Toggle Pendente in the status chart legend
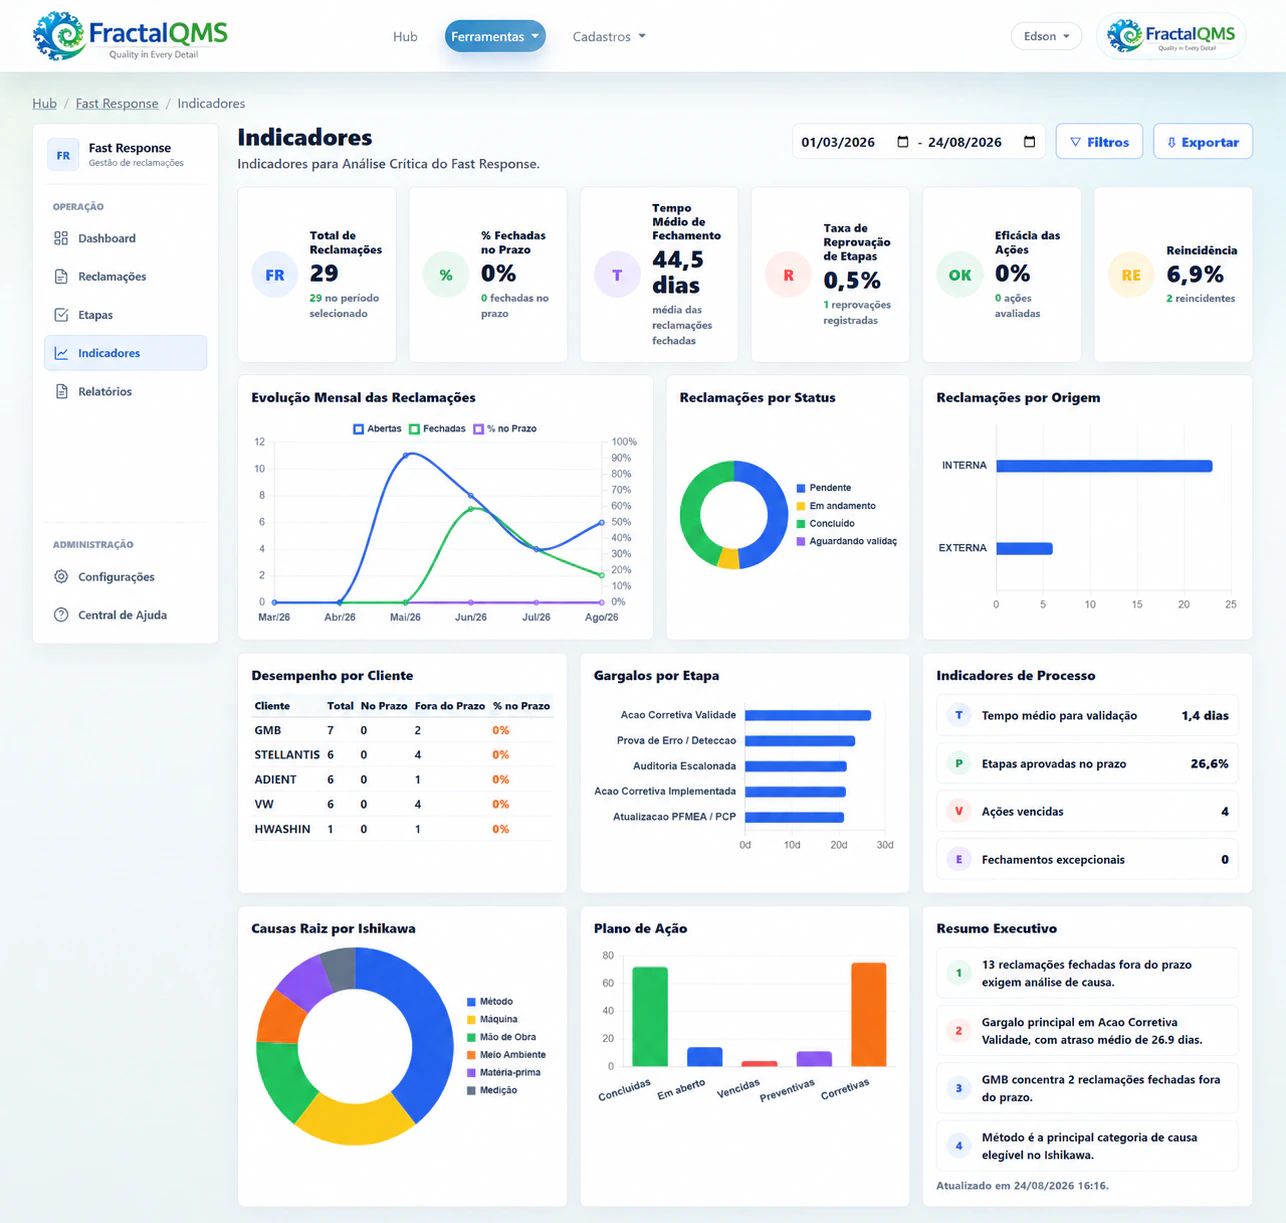Screen dimensions: 1286x1223 824,488
